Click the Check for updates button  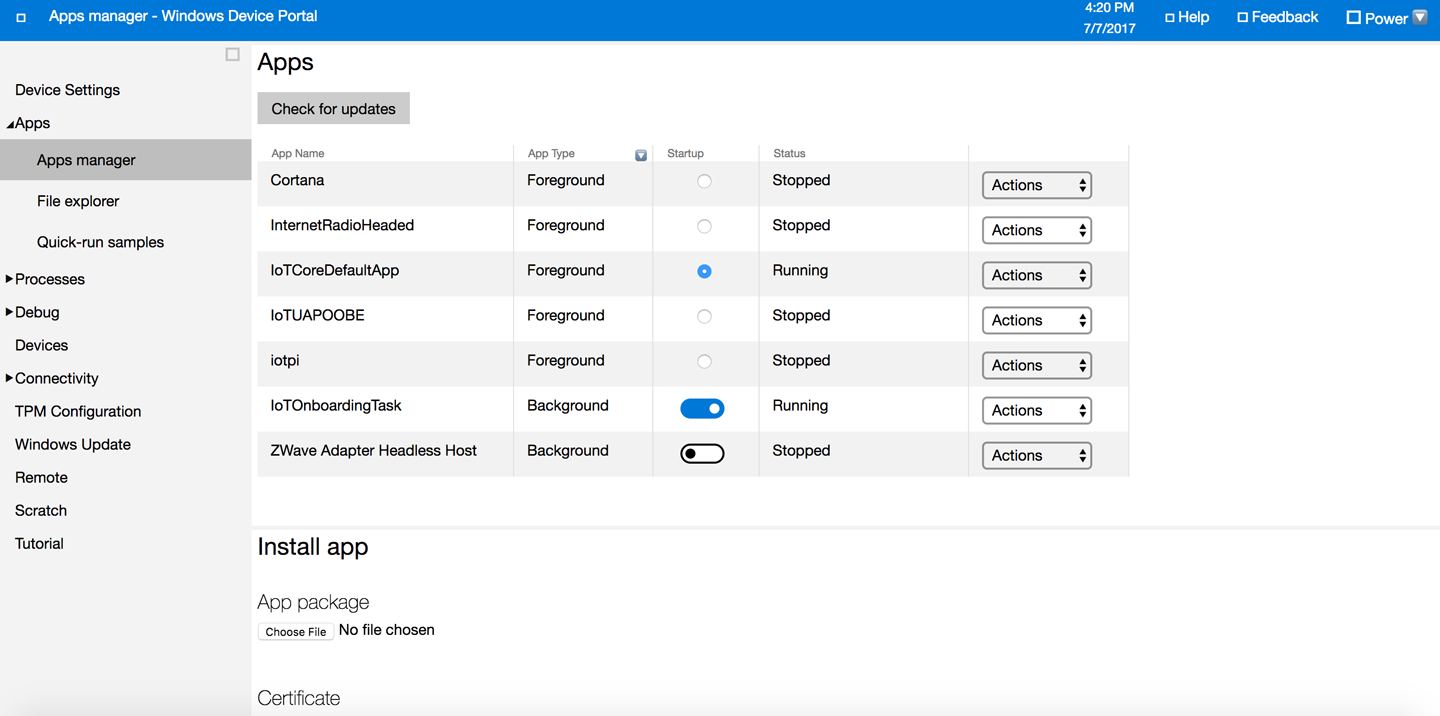coord(333,109)
